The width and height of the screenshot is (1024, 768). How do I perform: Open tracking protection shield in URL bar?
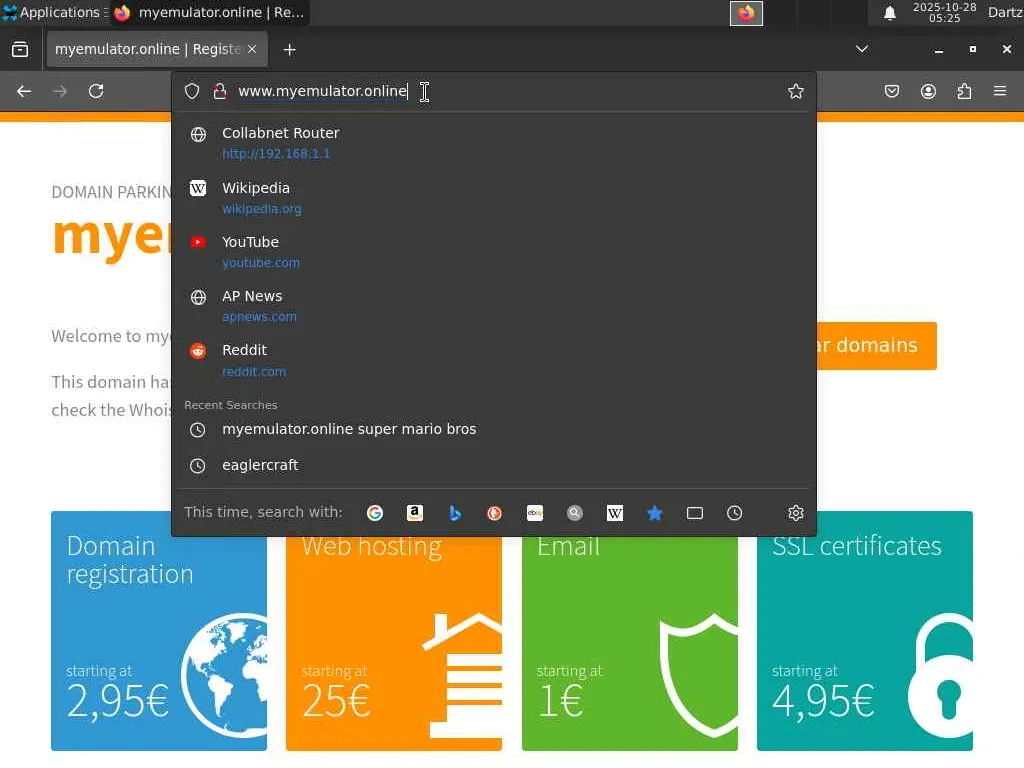tap(191, 91)
